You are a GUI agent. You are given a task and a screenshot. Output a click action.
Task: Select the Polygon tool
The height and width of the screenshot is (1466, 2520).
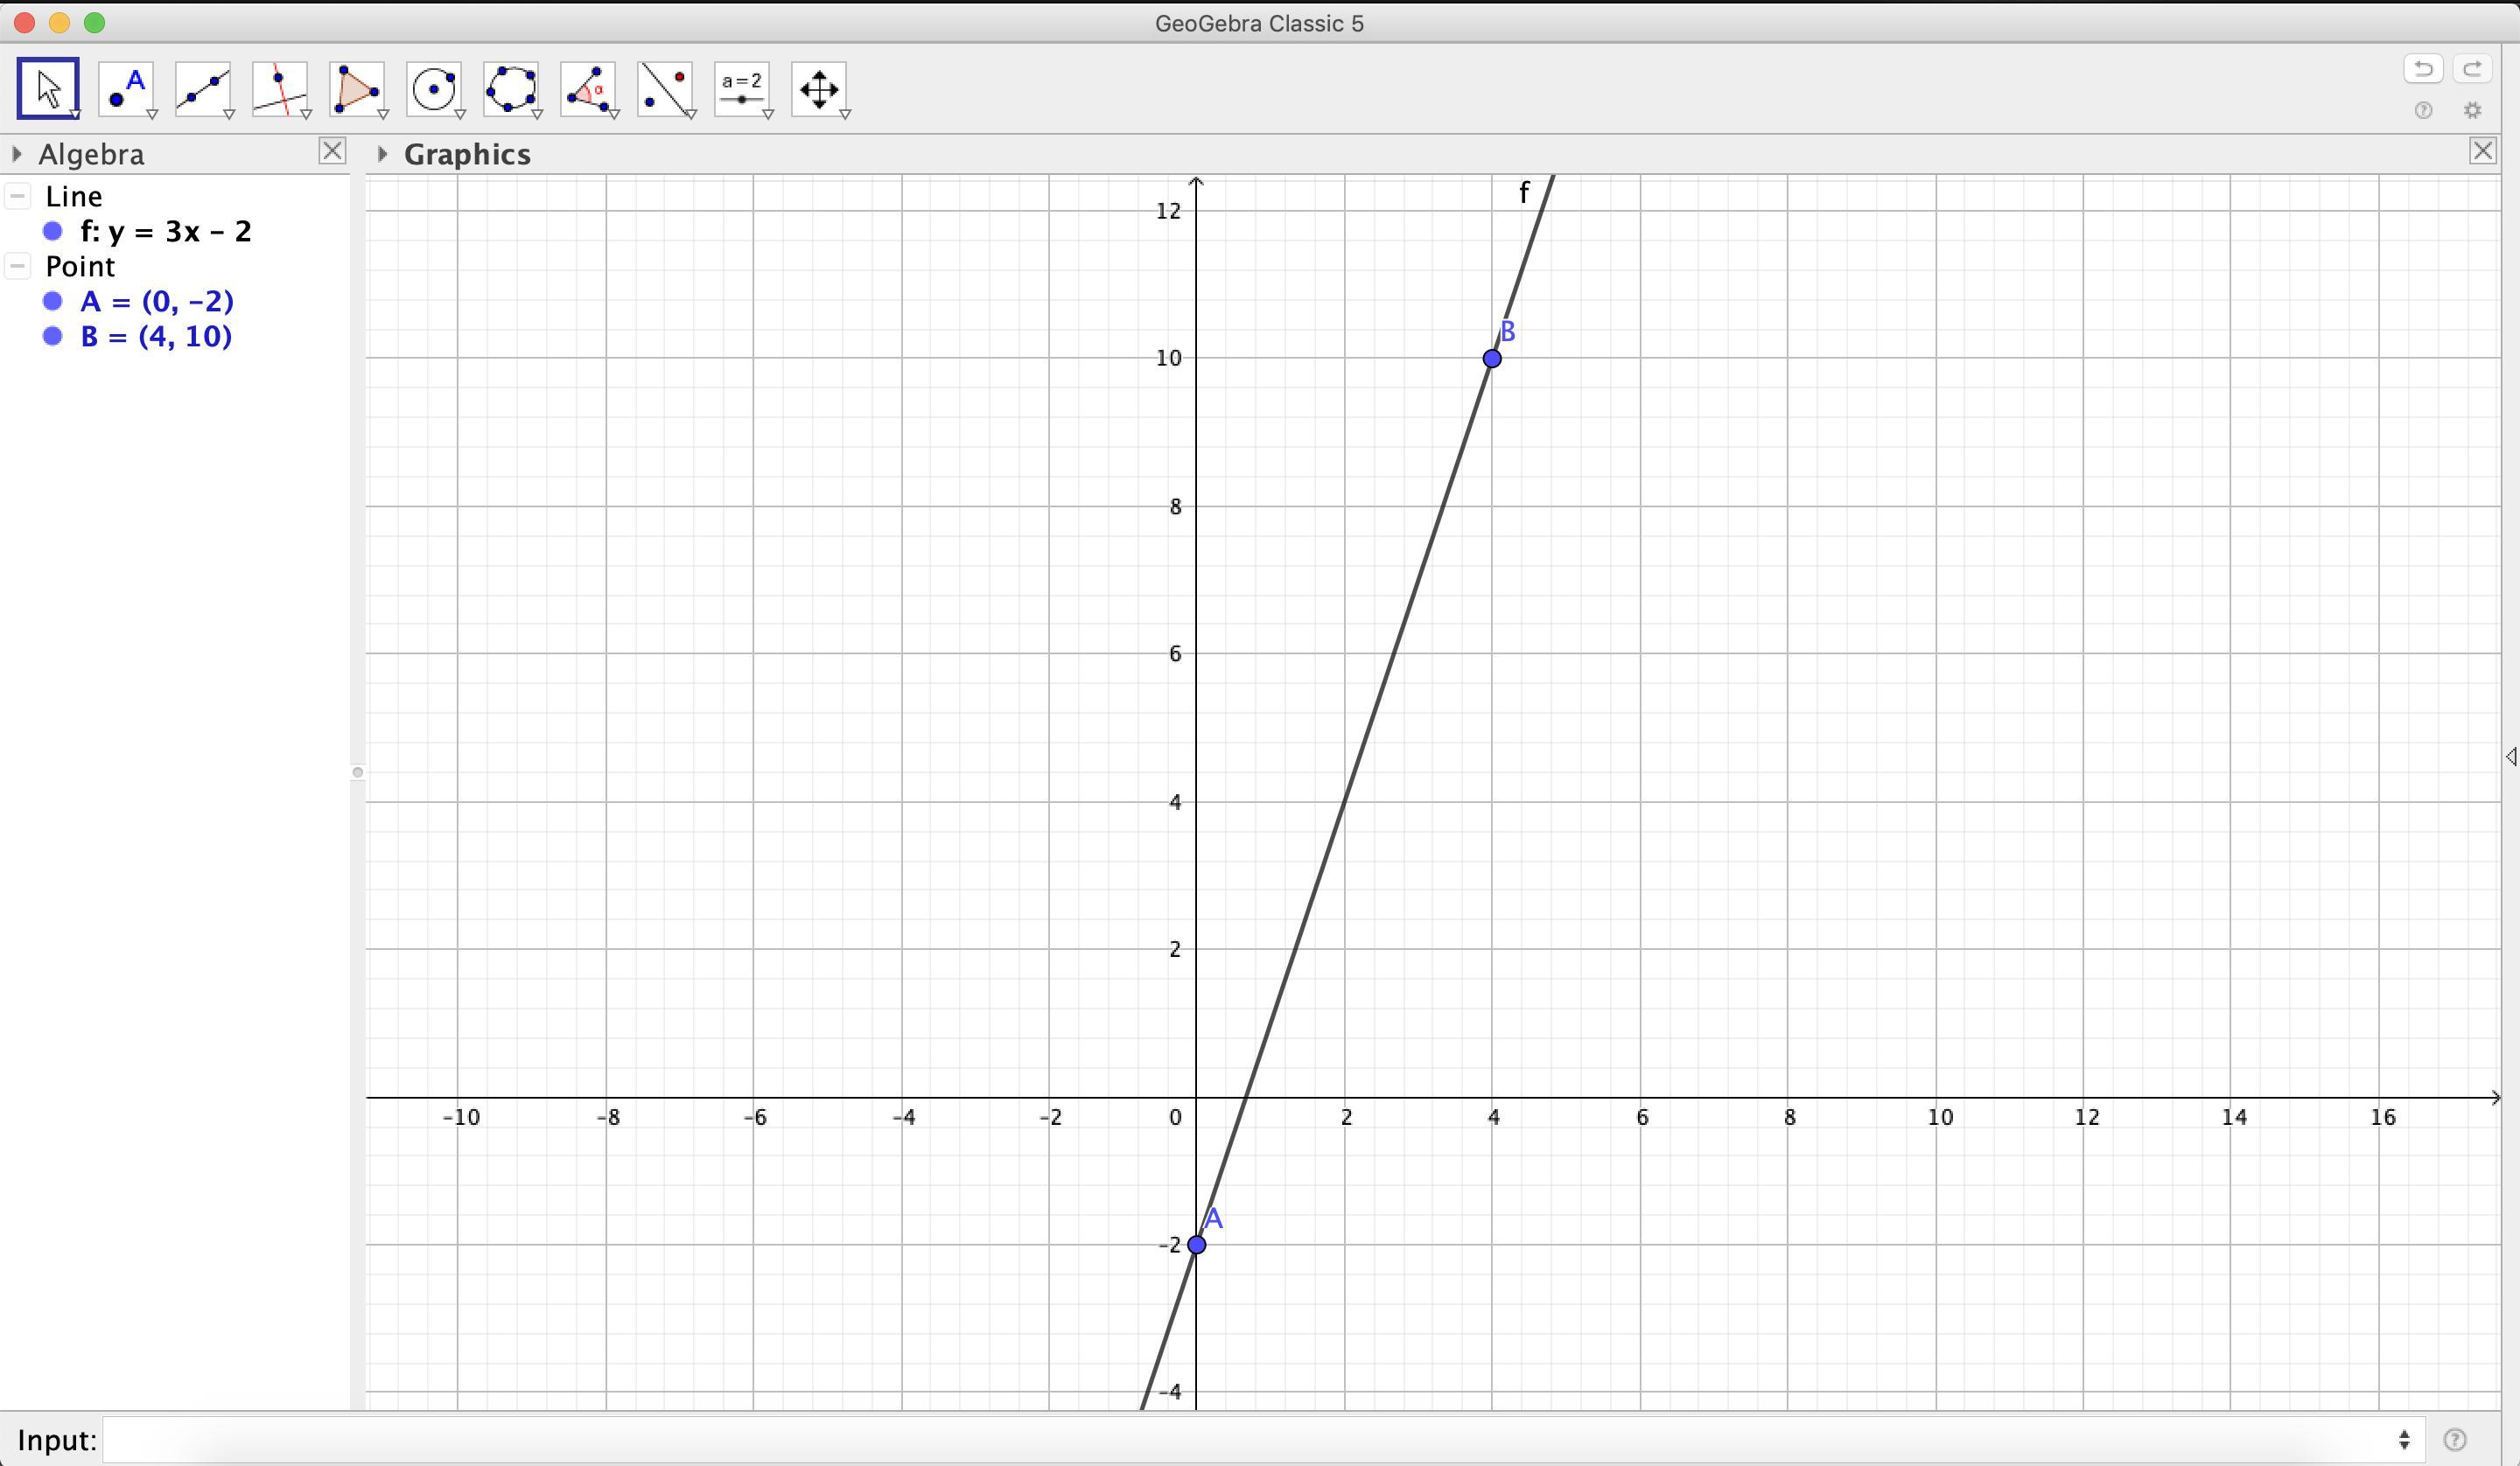coord(357,89)
